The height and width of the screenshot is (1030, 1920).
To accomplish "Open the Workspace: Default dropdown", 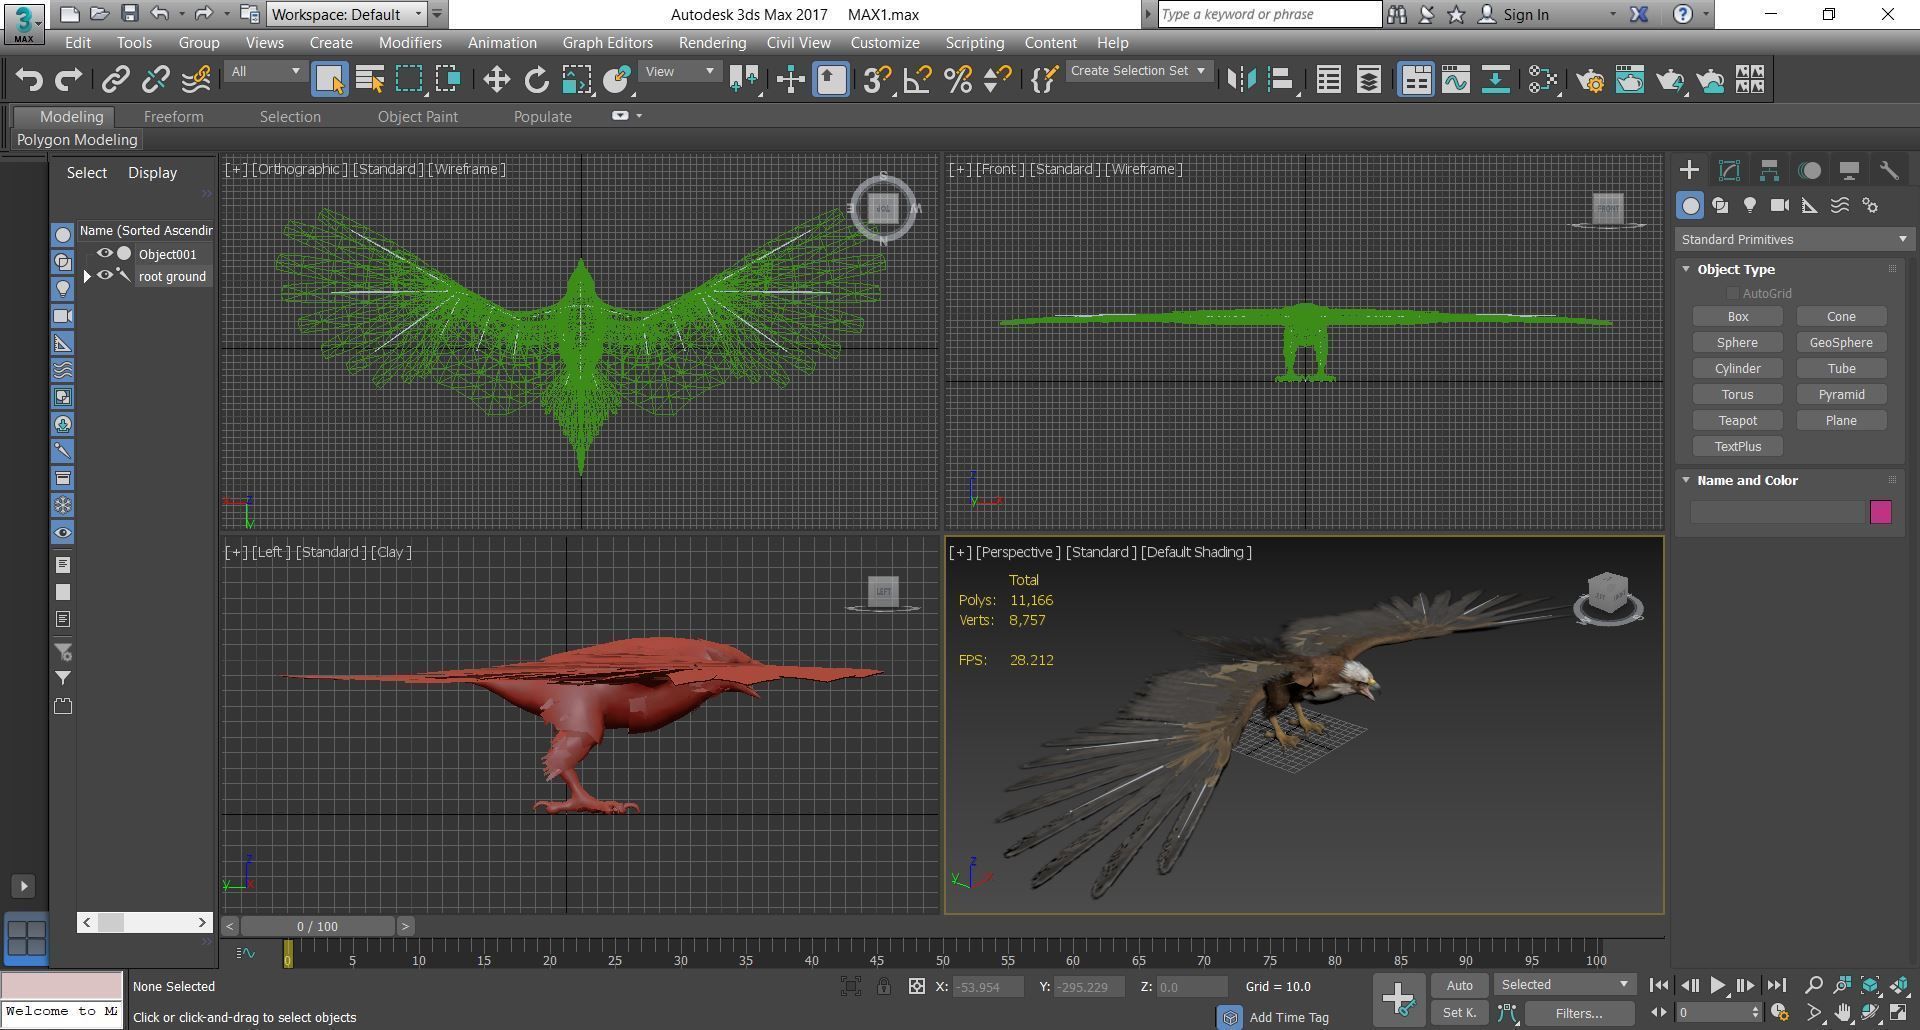I will (347, 14).
